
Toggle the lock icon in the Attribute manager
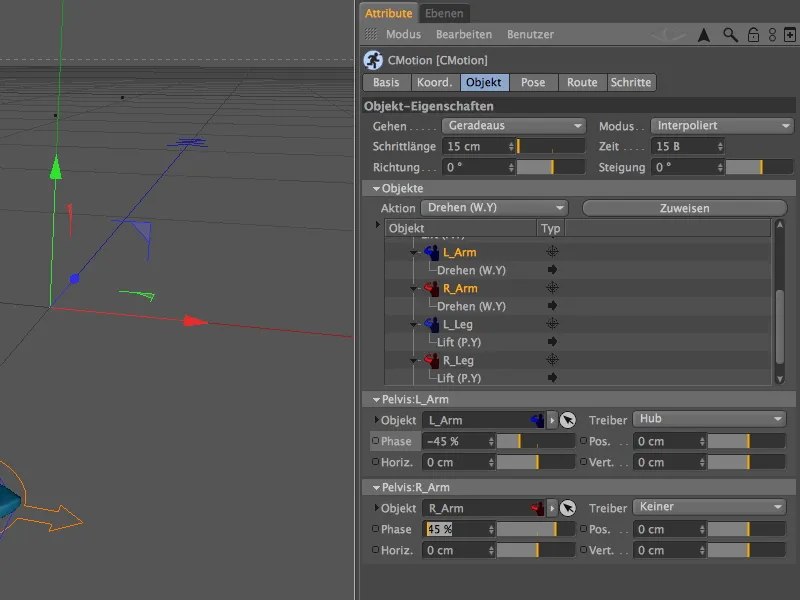[x=753, y=35]
